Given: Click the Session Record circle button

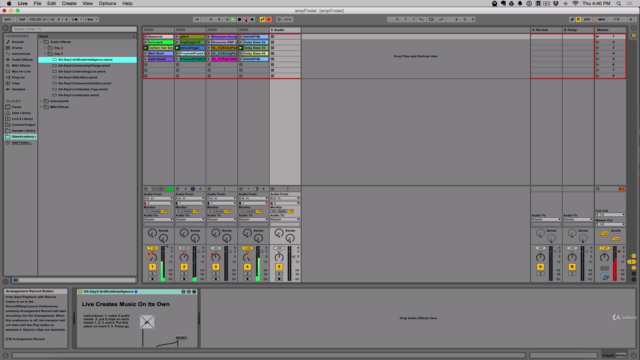Looking at the screenshot, I should coord(279,19).
